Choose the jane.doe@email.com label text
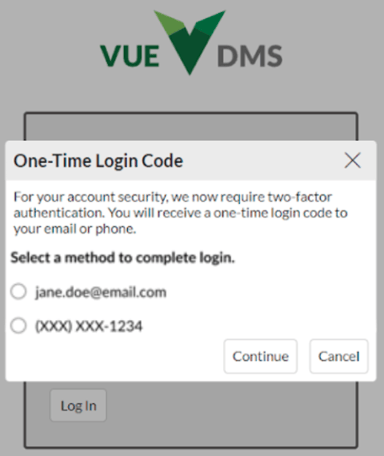The image size is (384, 456). point(101,292)
